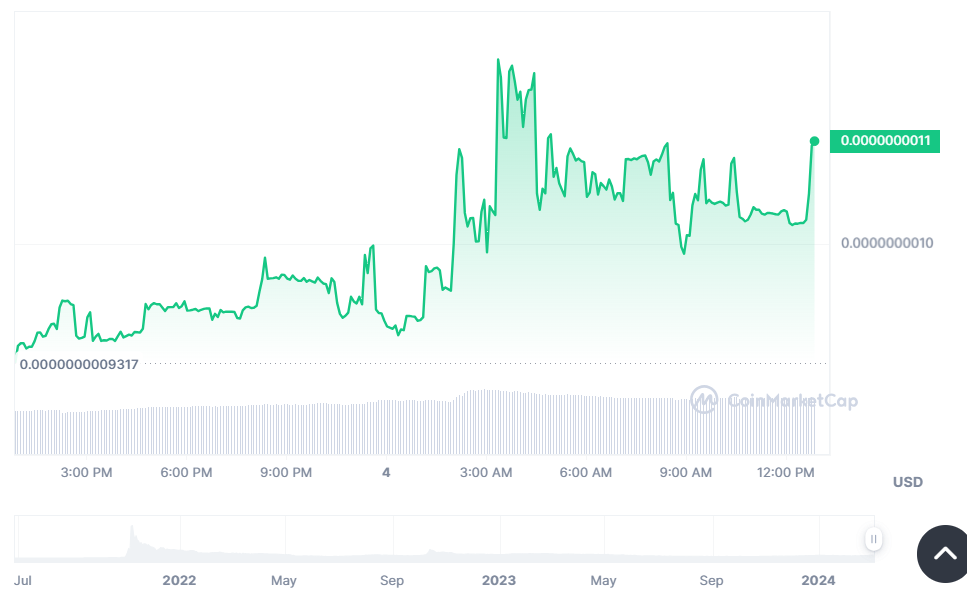The height and width of the screenshot is (603, 967).
Task: Select the 12:00 PM time axis marker
Action: tap(787, 472)
